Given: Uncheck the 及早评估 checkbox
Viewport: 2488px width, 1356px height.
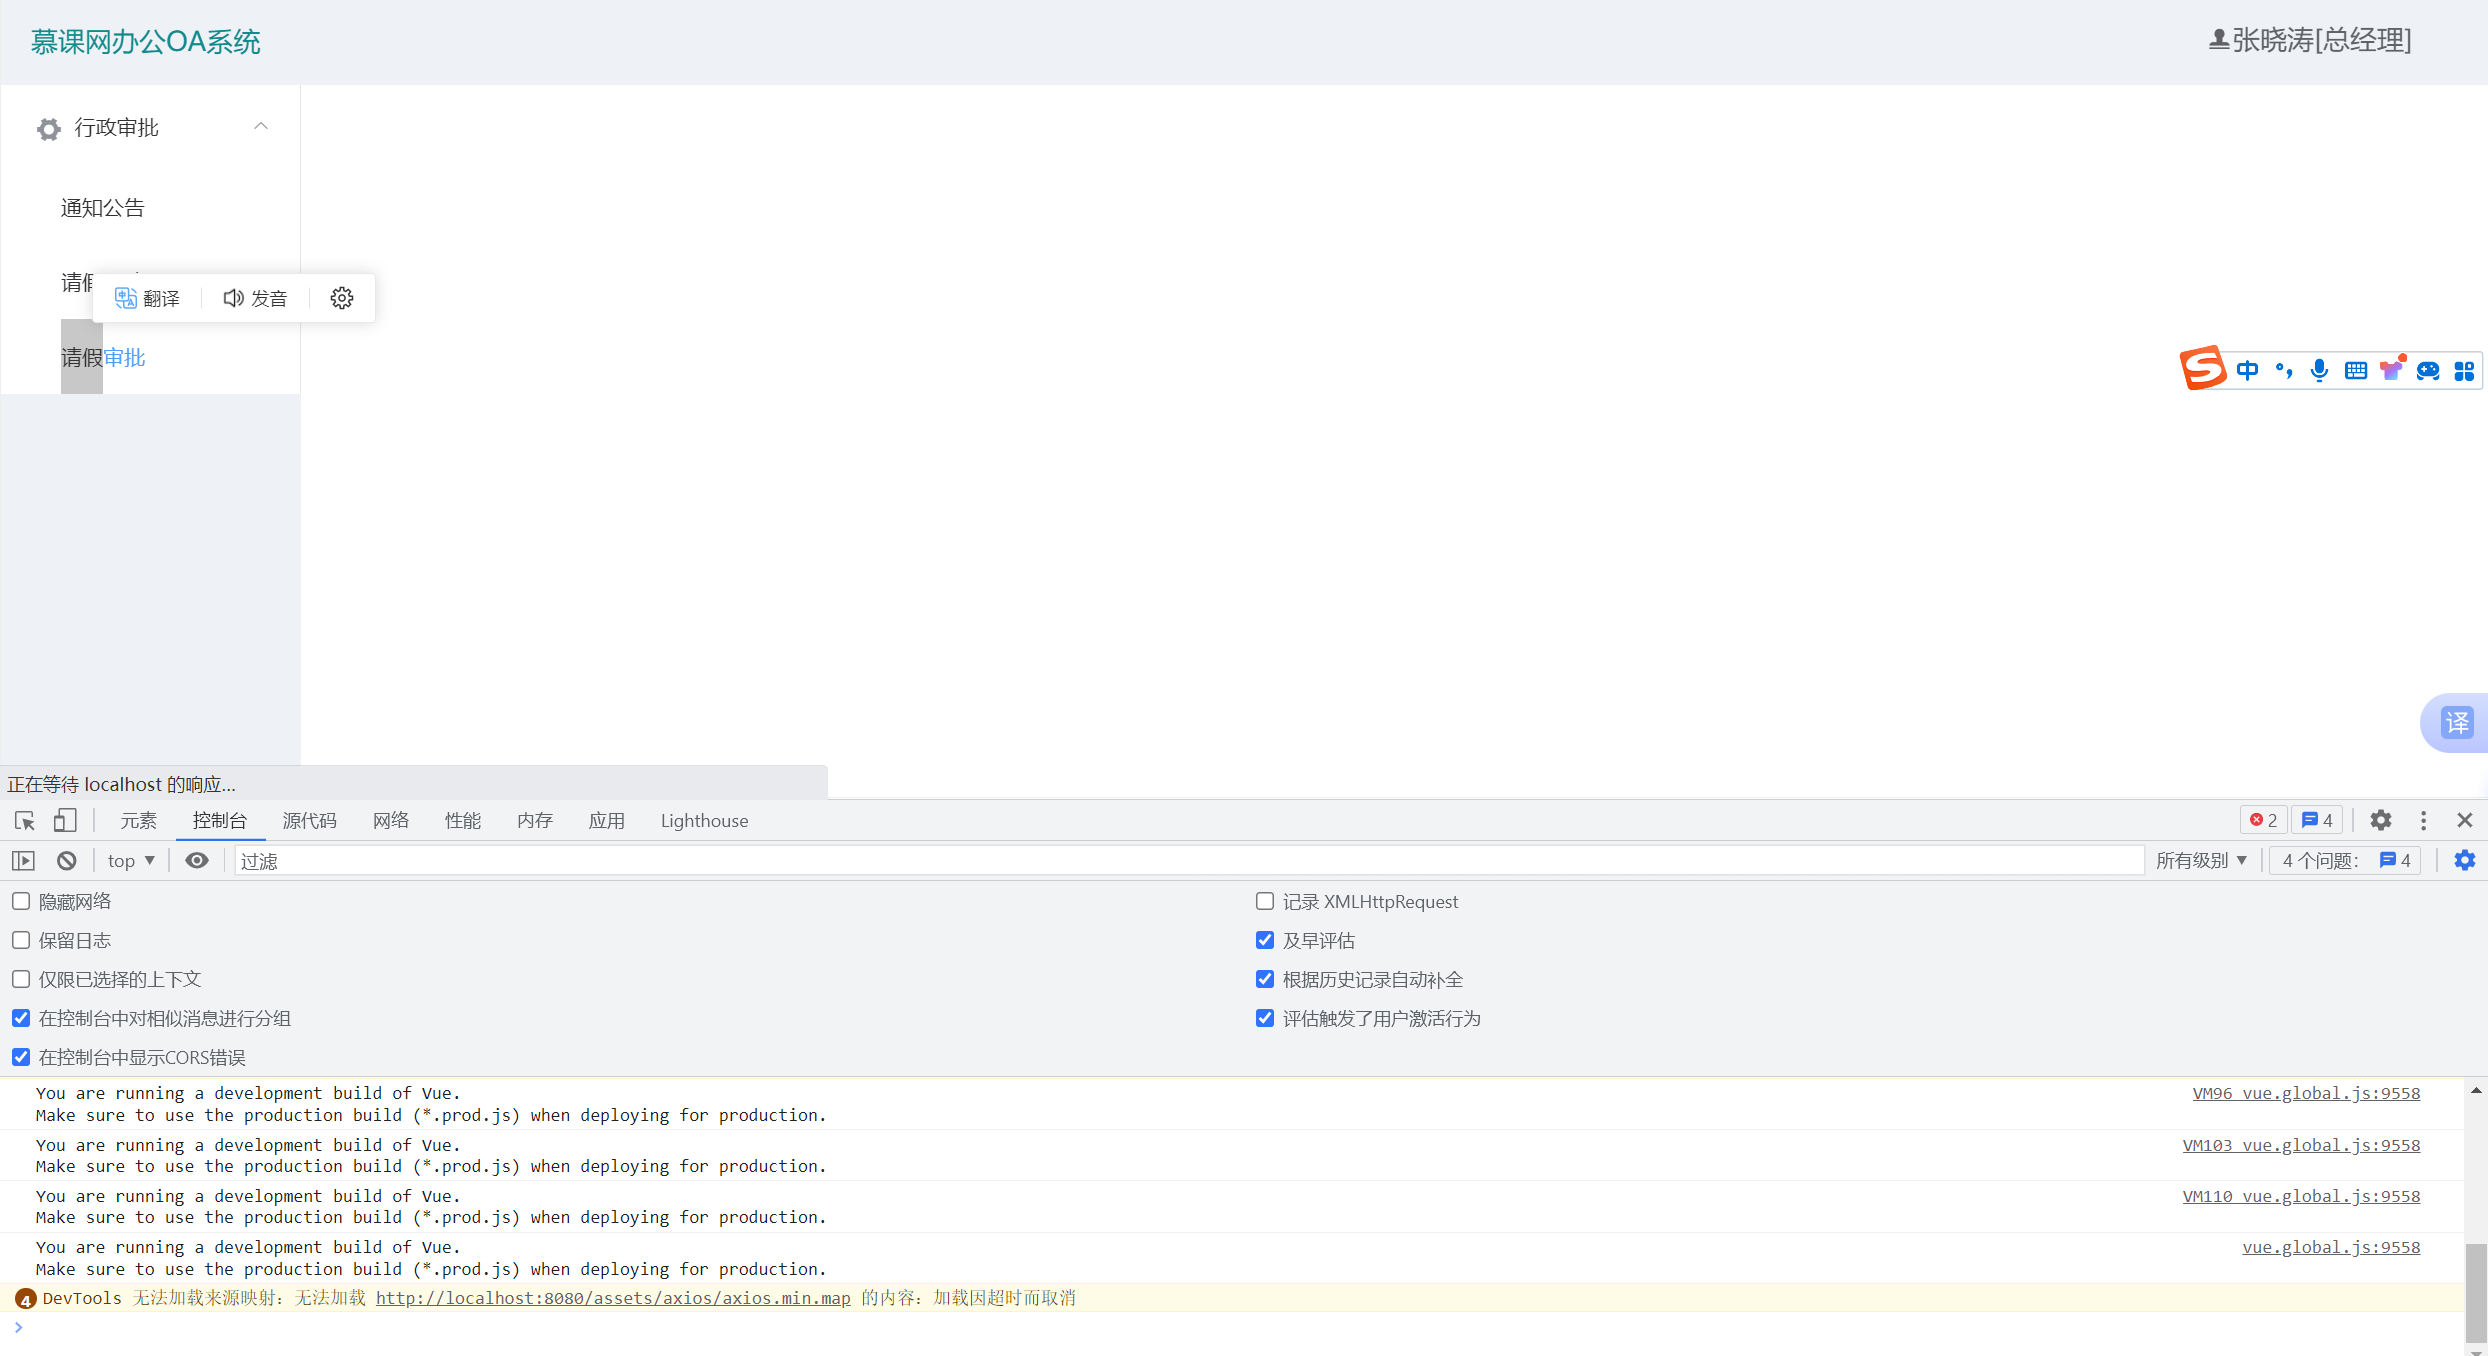Looking at the screenshot, I should (1265, 940).
